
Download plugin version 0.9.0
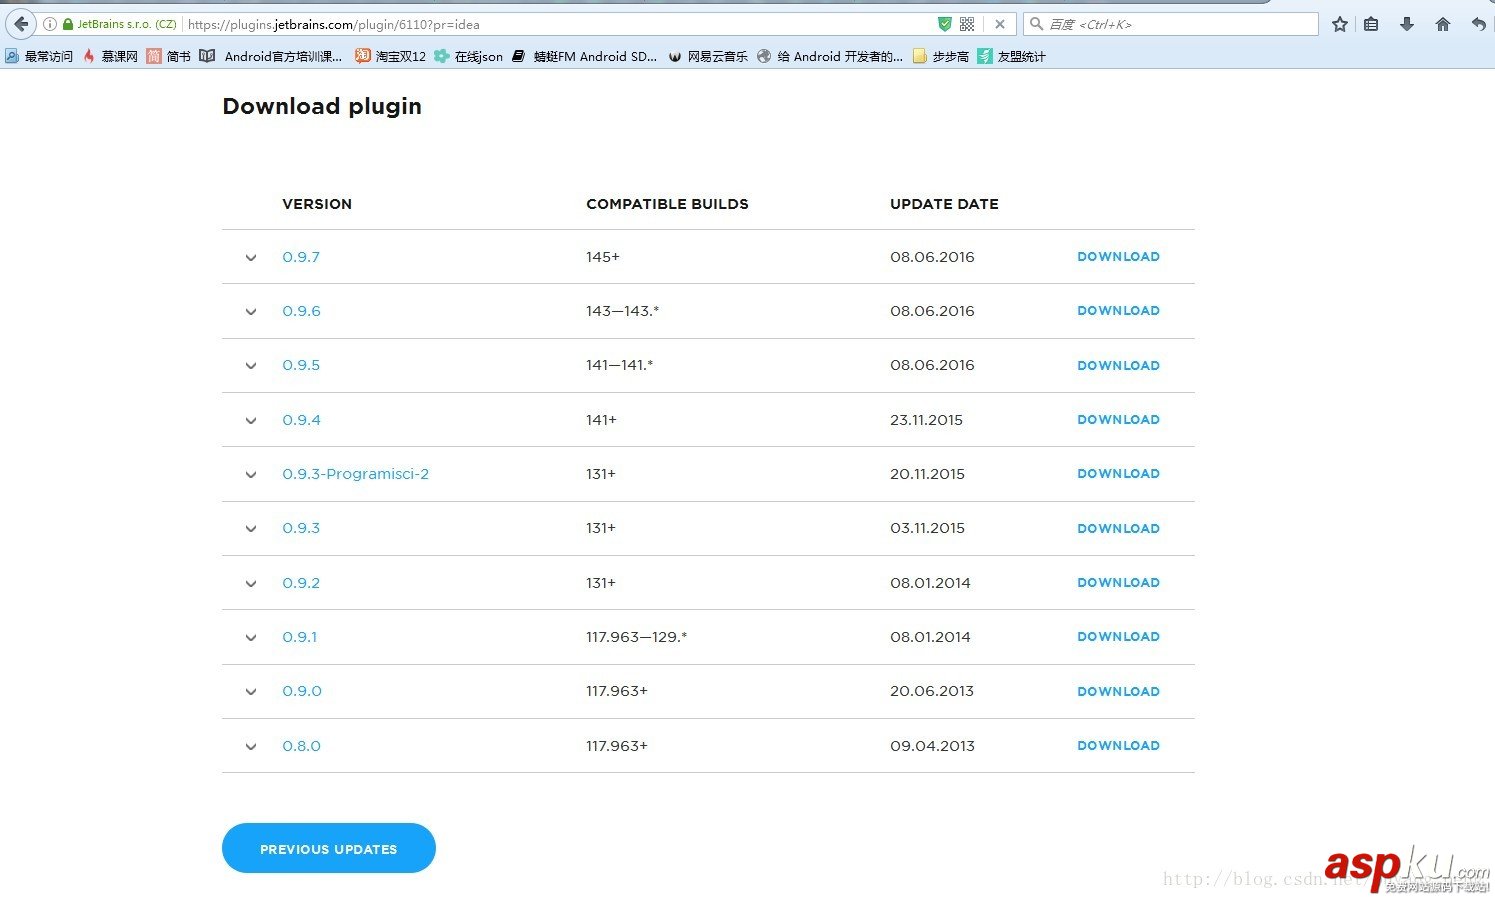1118,692
